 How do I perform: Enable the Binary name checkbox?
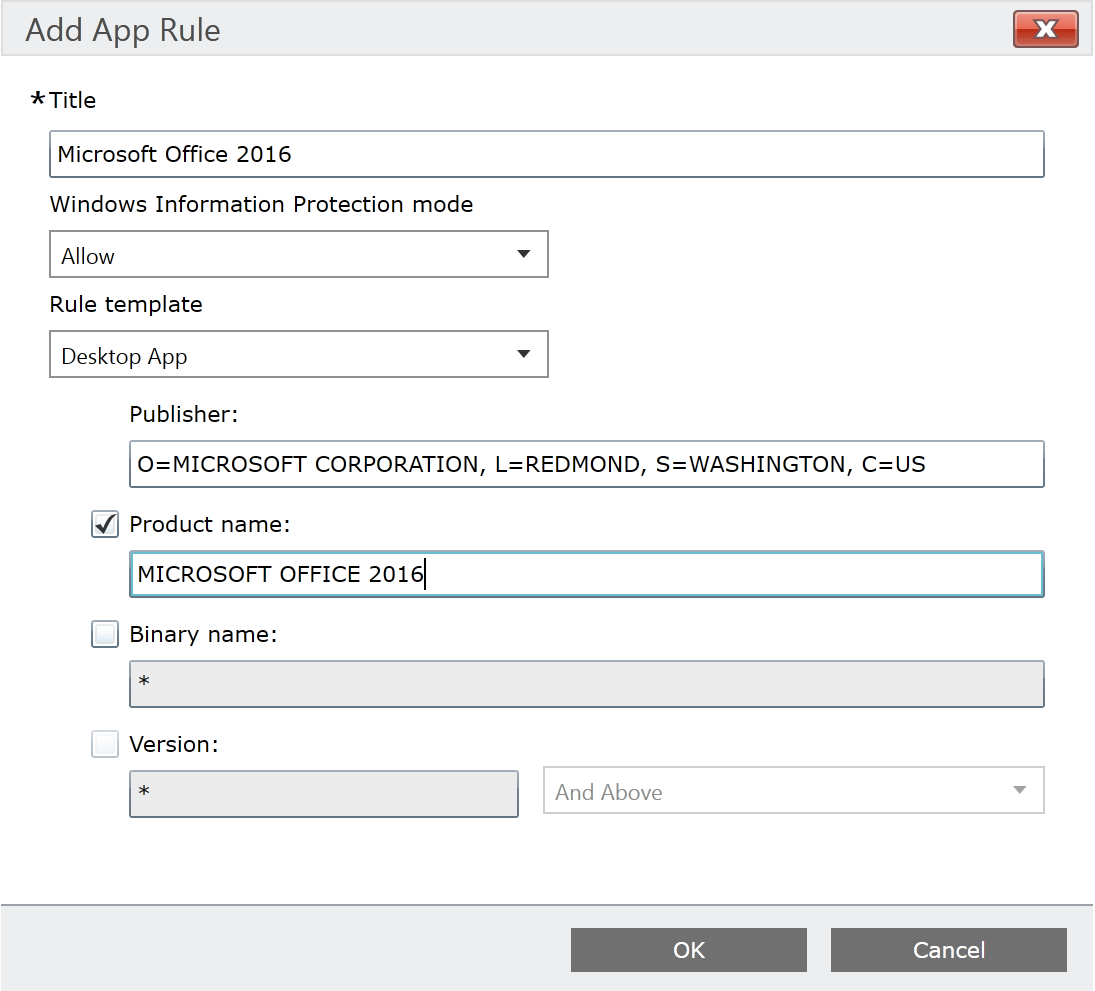[x=104, y=634]
